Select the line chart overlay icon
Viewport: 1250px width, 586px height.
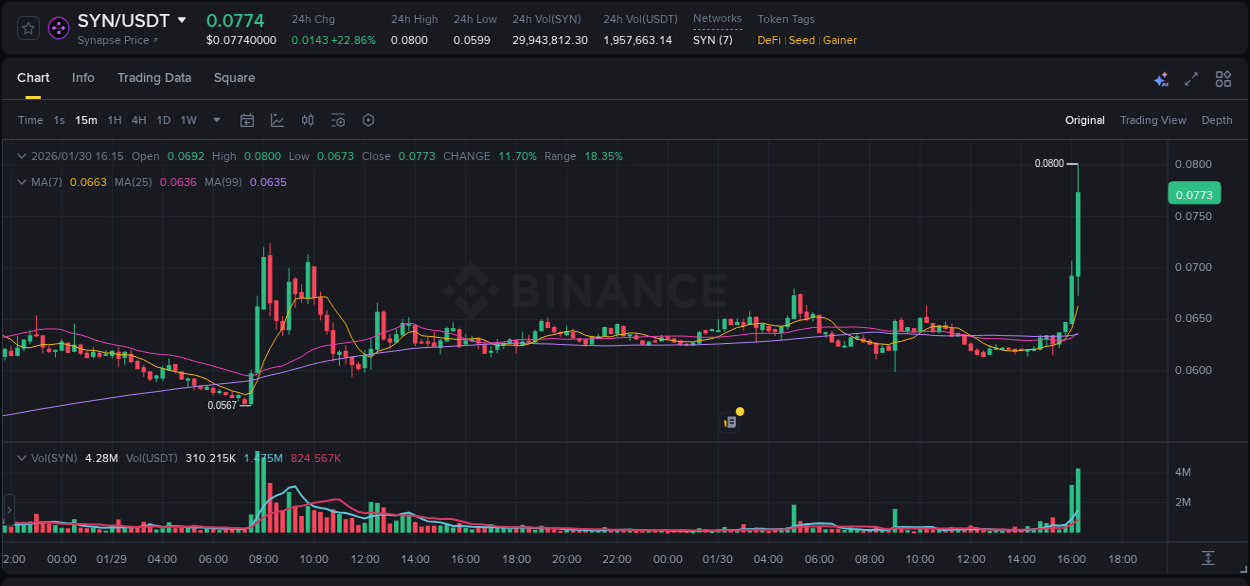pyautogui.click(x=275, y=120)
